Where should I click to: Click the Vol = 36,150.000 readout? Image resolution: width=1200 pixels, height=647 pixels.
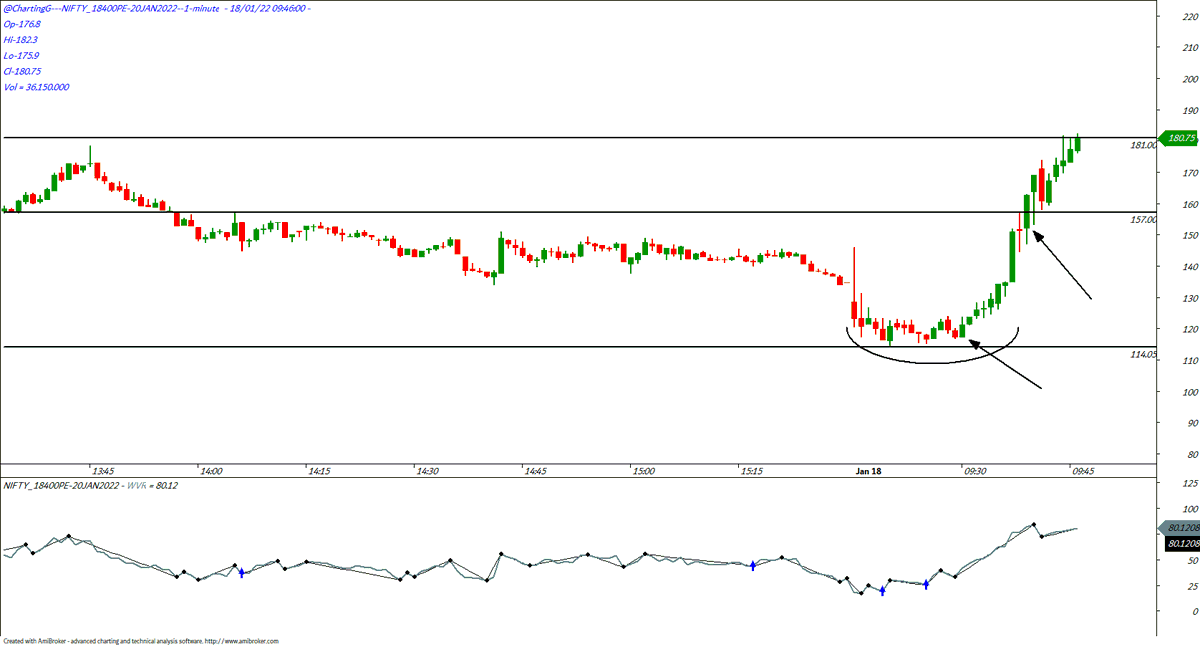click(36, 87)
